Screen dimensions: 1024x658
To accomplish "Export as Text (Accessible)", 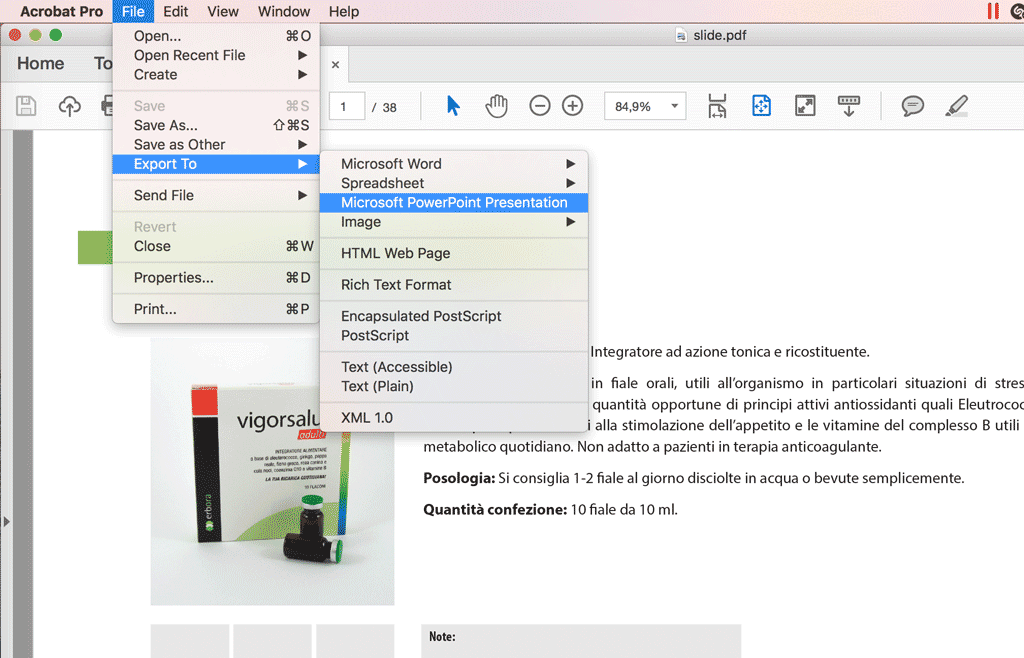I will [x=454, y=367].
